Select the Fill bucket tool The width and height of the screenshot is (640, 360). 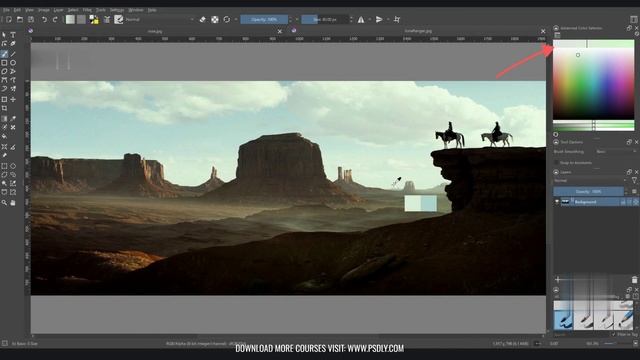pos(4,136)
